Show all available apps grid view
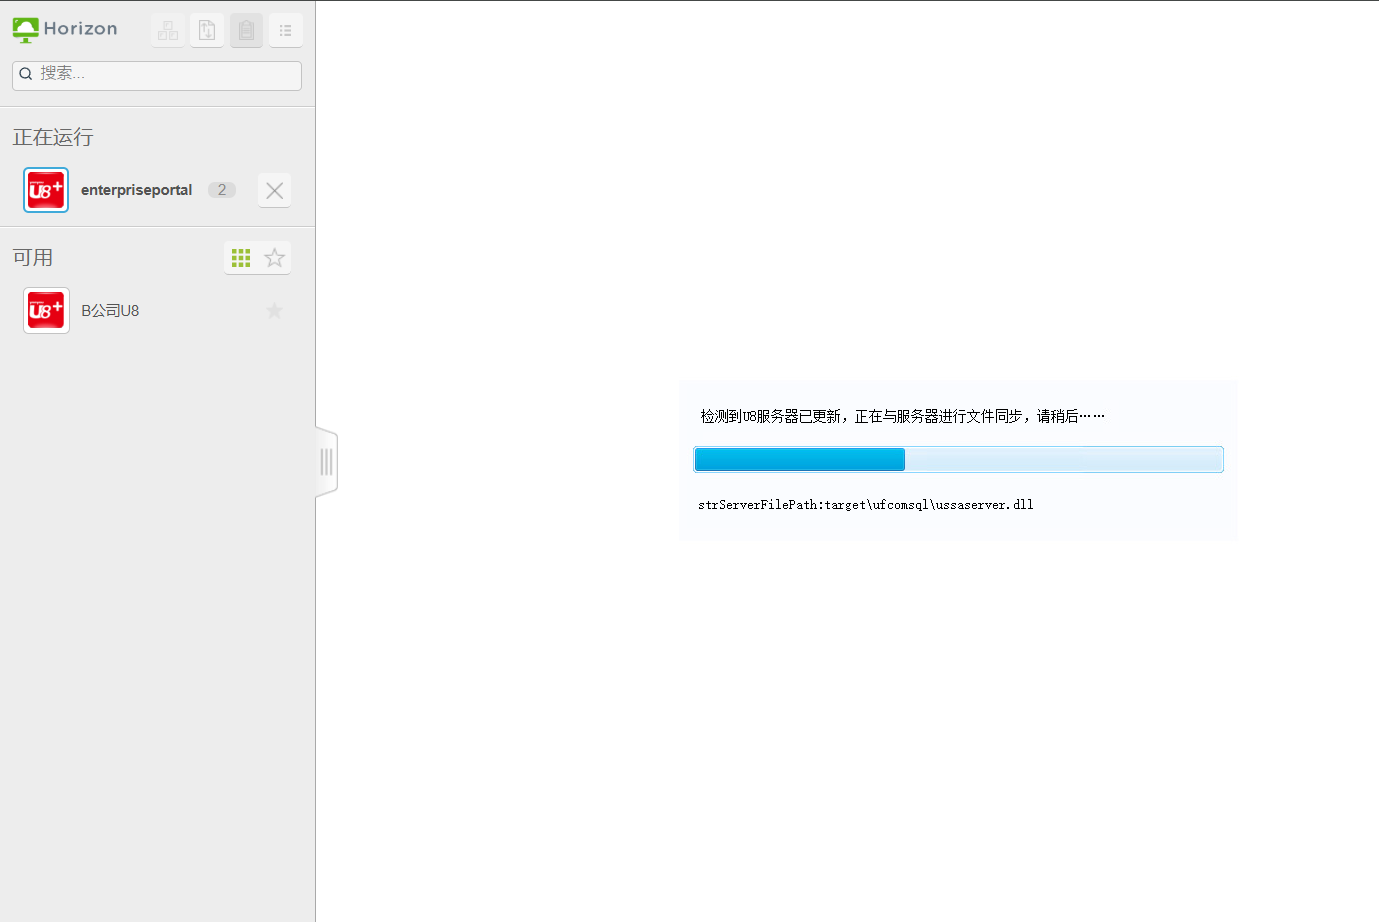This screenshot has height=922, width=1379. click(x=241, y=258)
